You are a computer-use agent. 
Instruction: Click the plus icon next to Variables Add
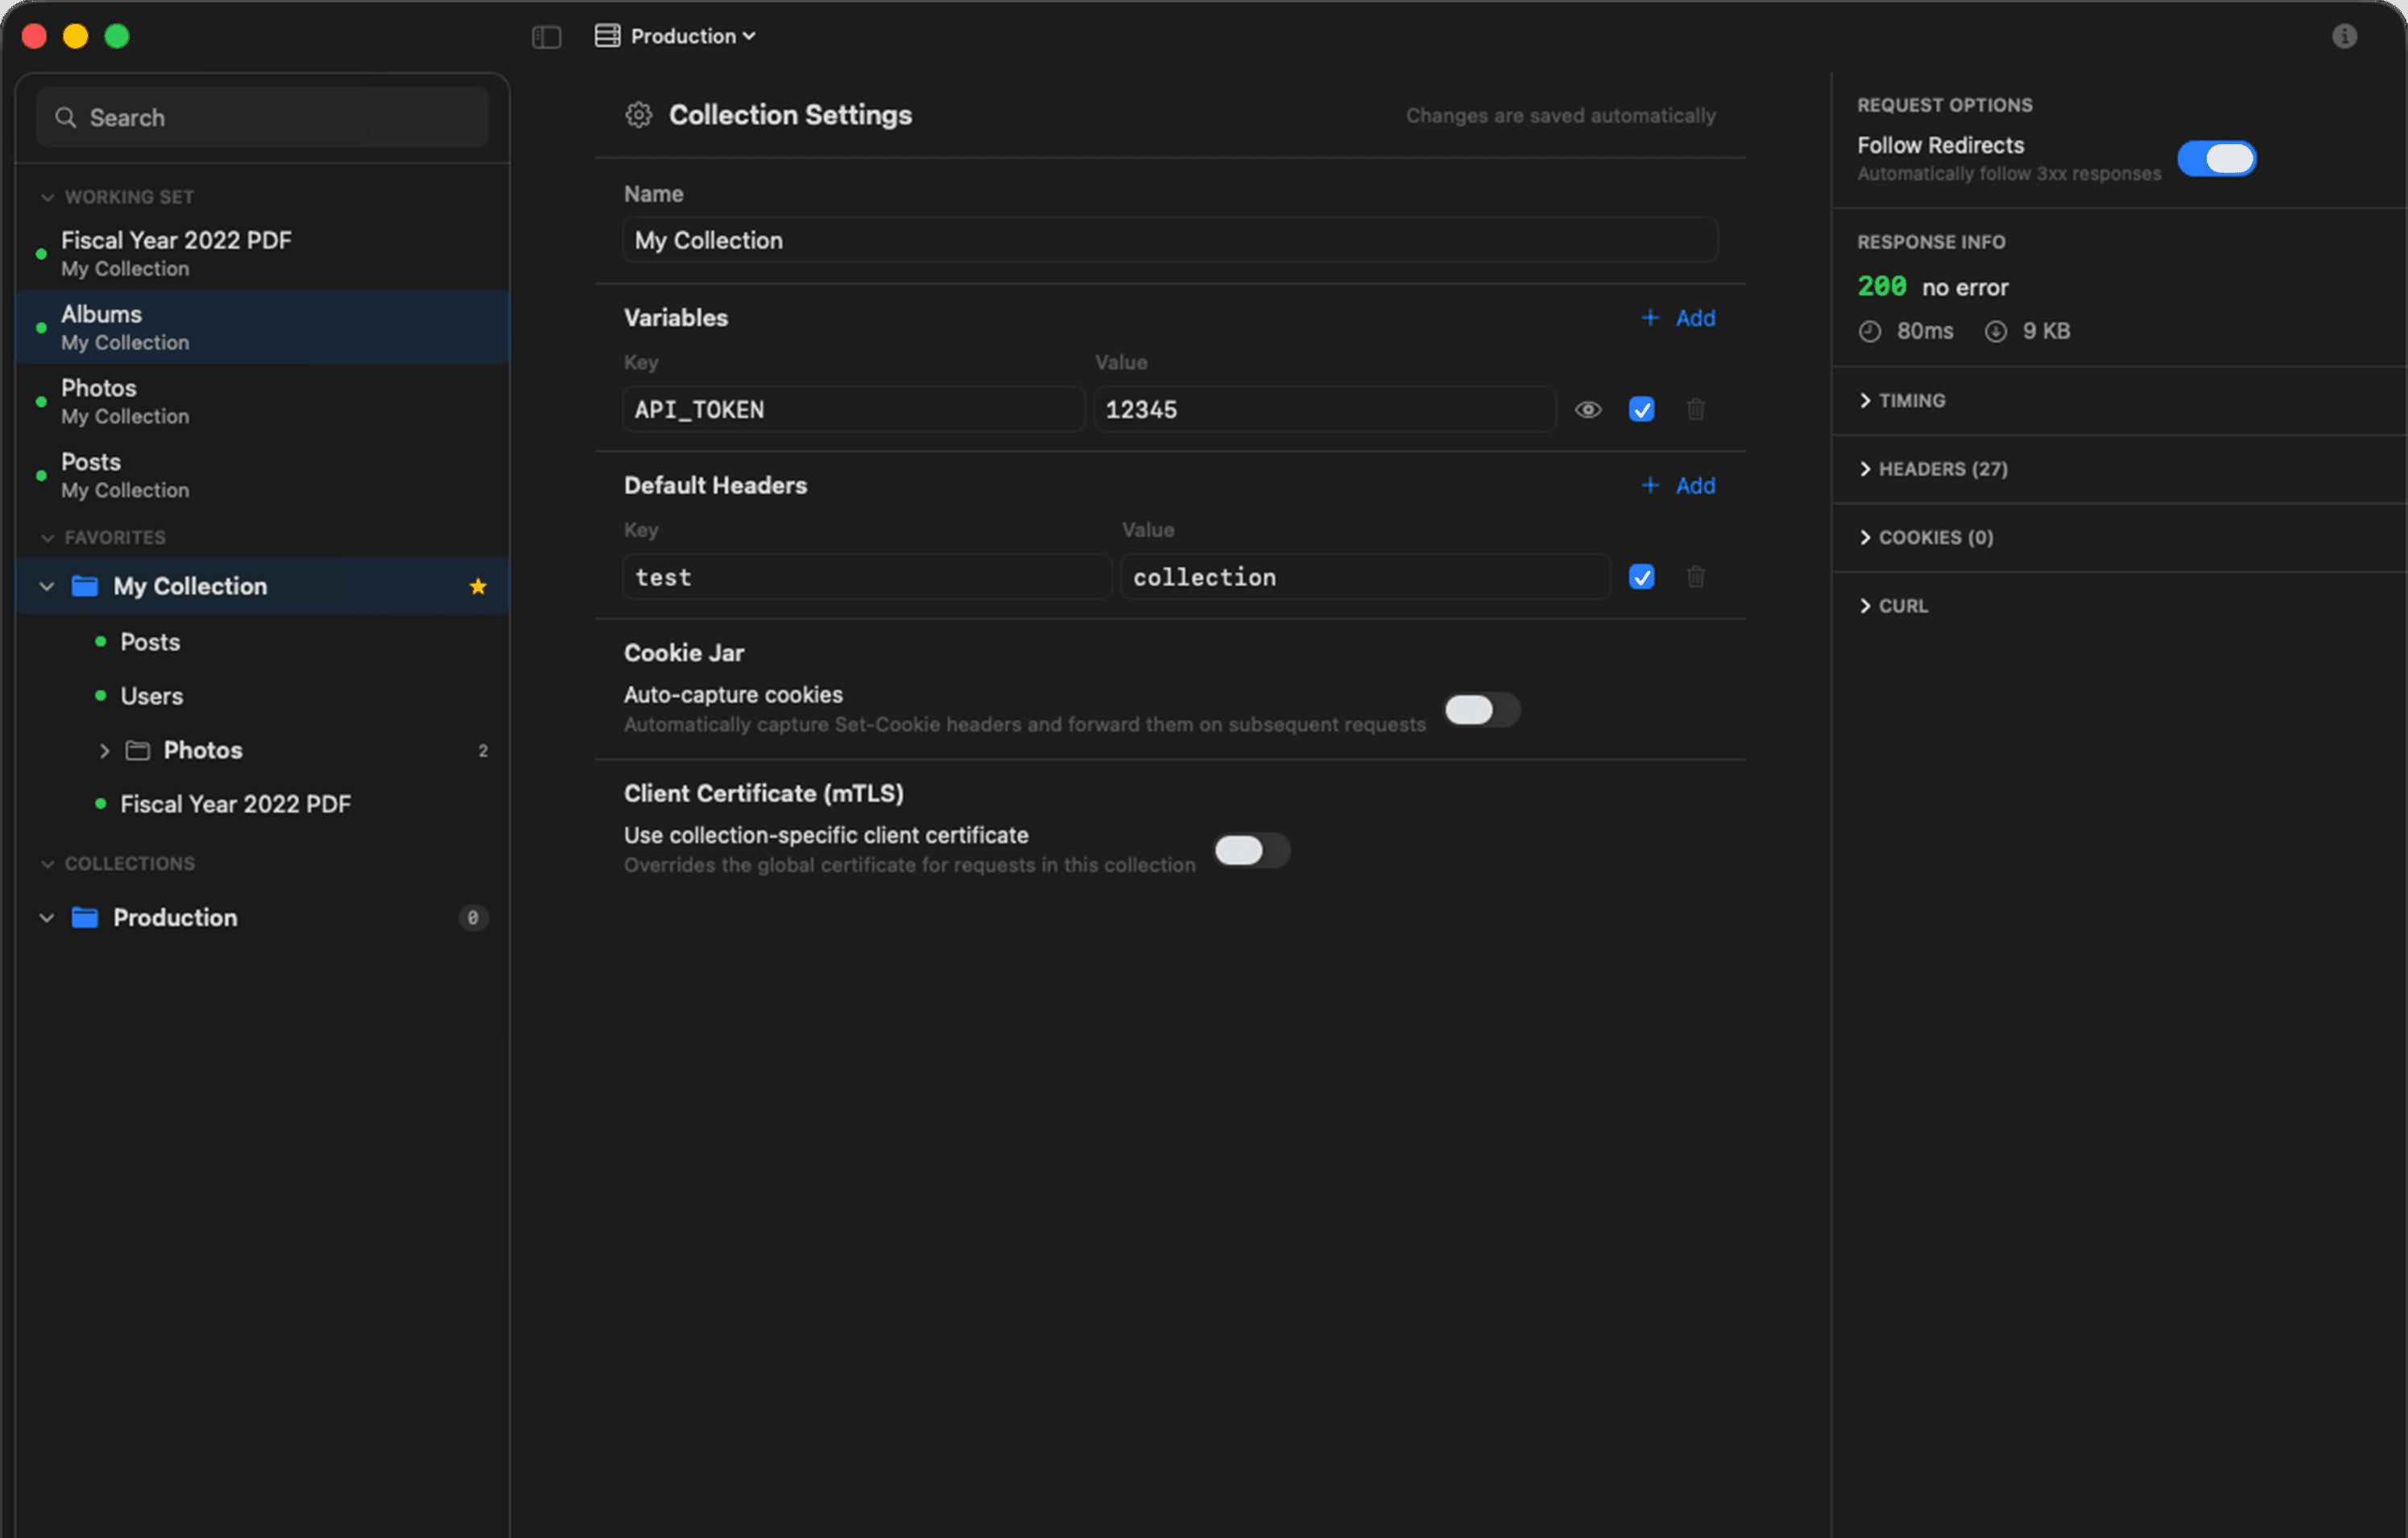click(1651, 318)
